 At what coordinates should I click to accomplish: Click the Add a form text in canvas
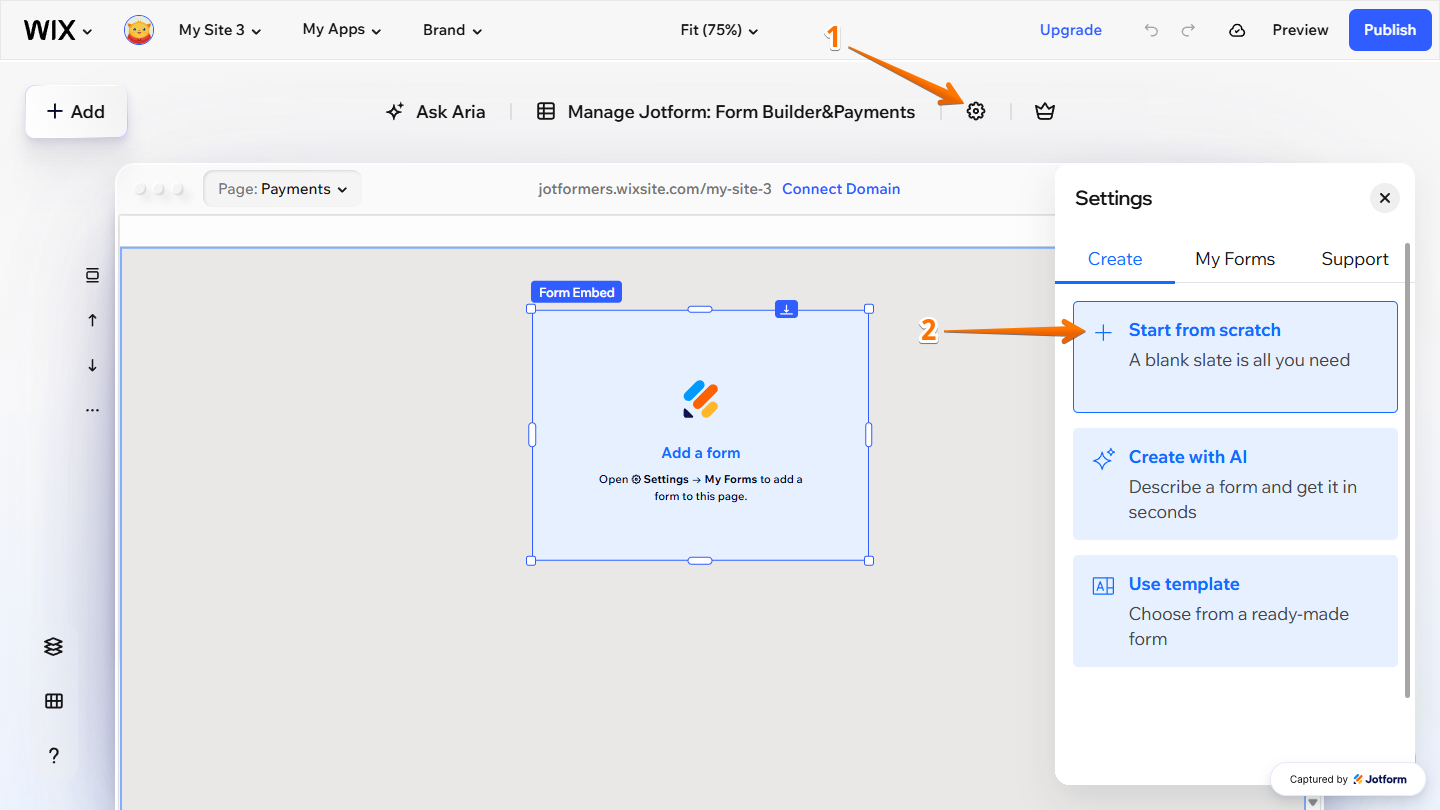701,453
